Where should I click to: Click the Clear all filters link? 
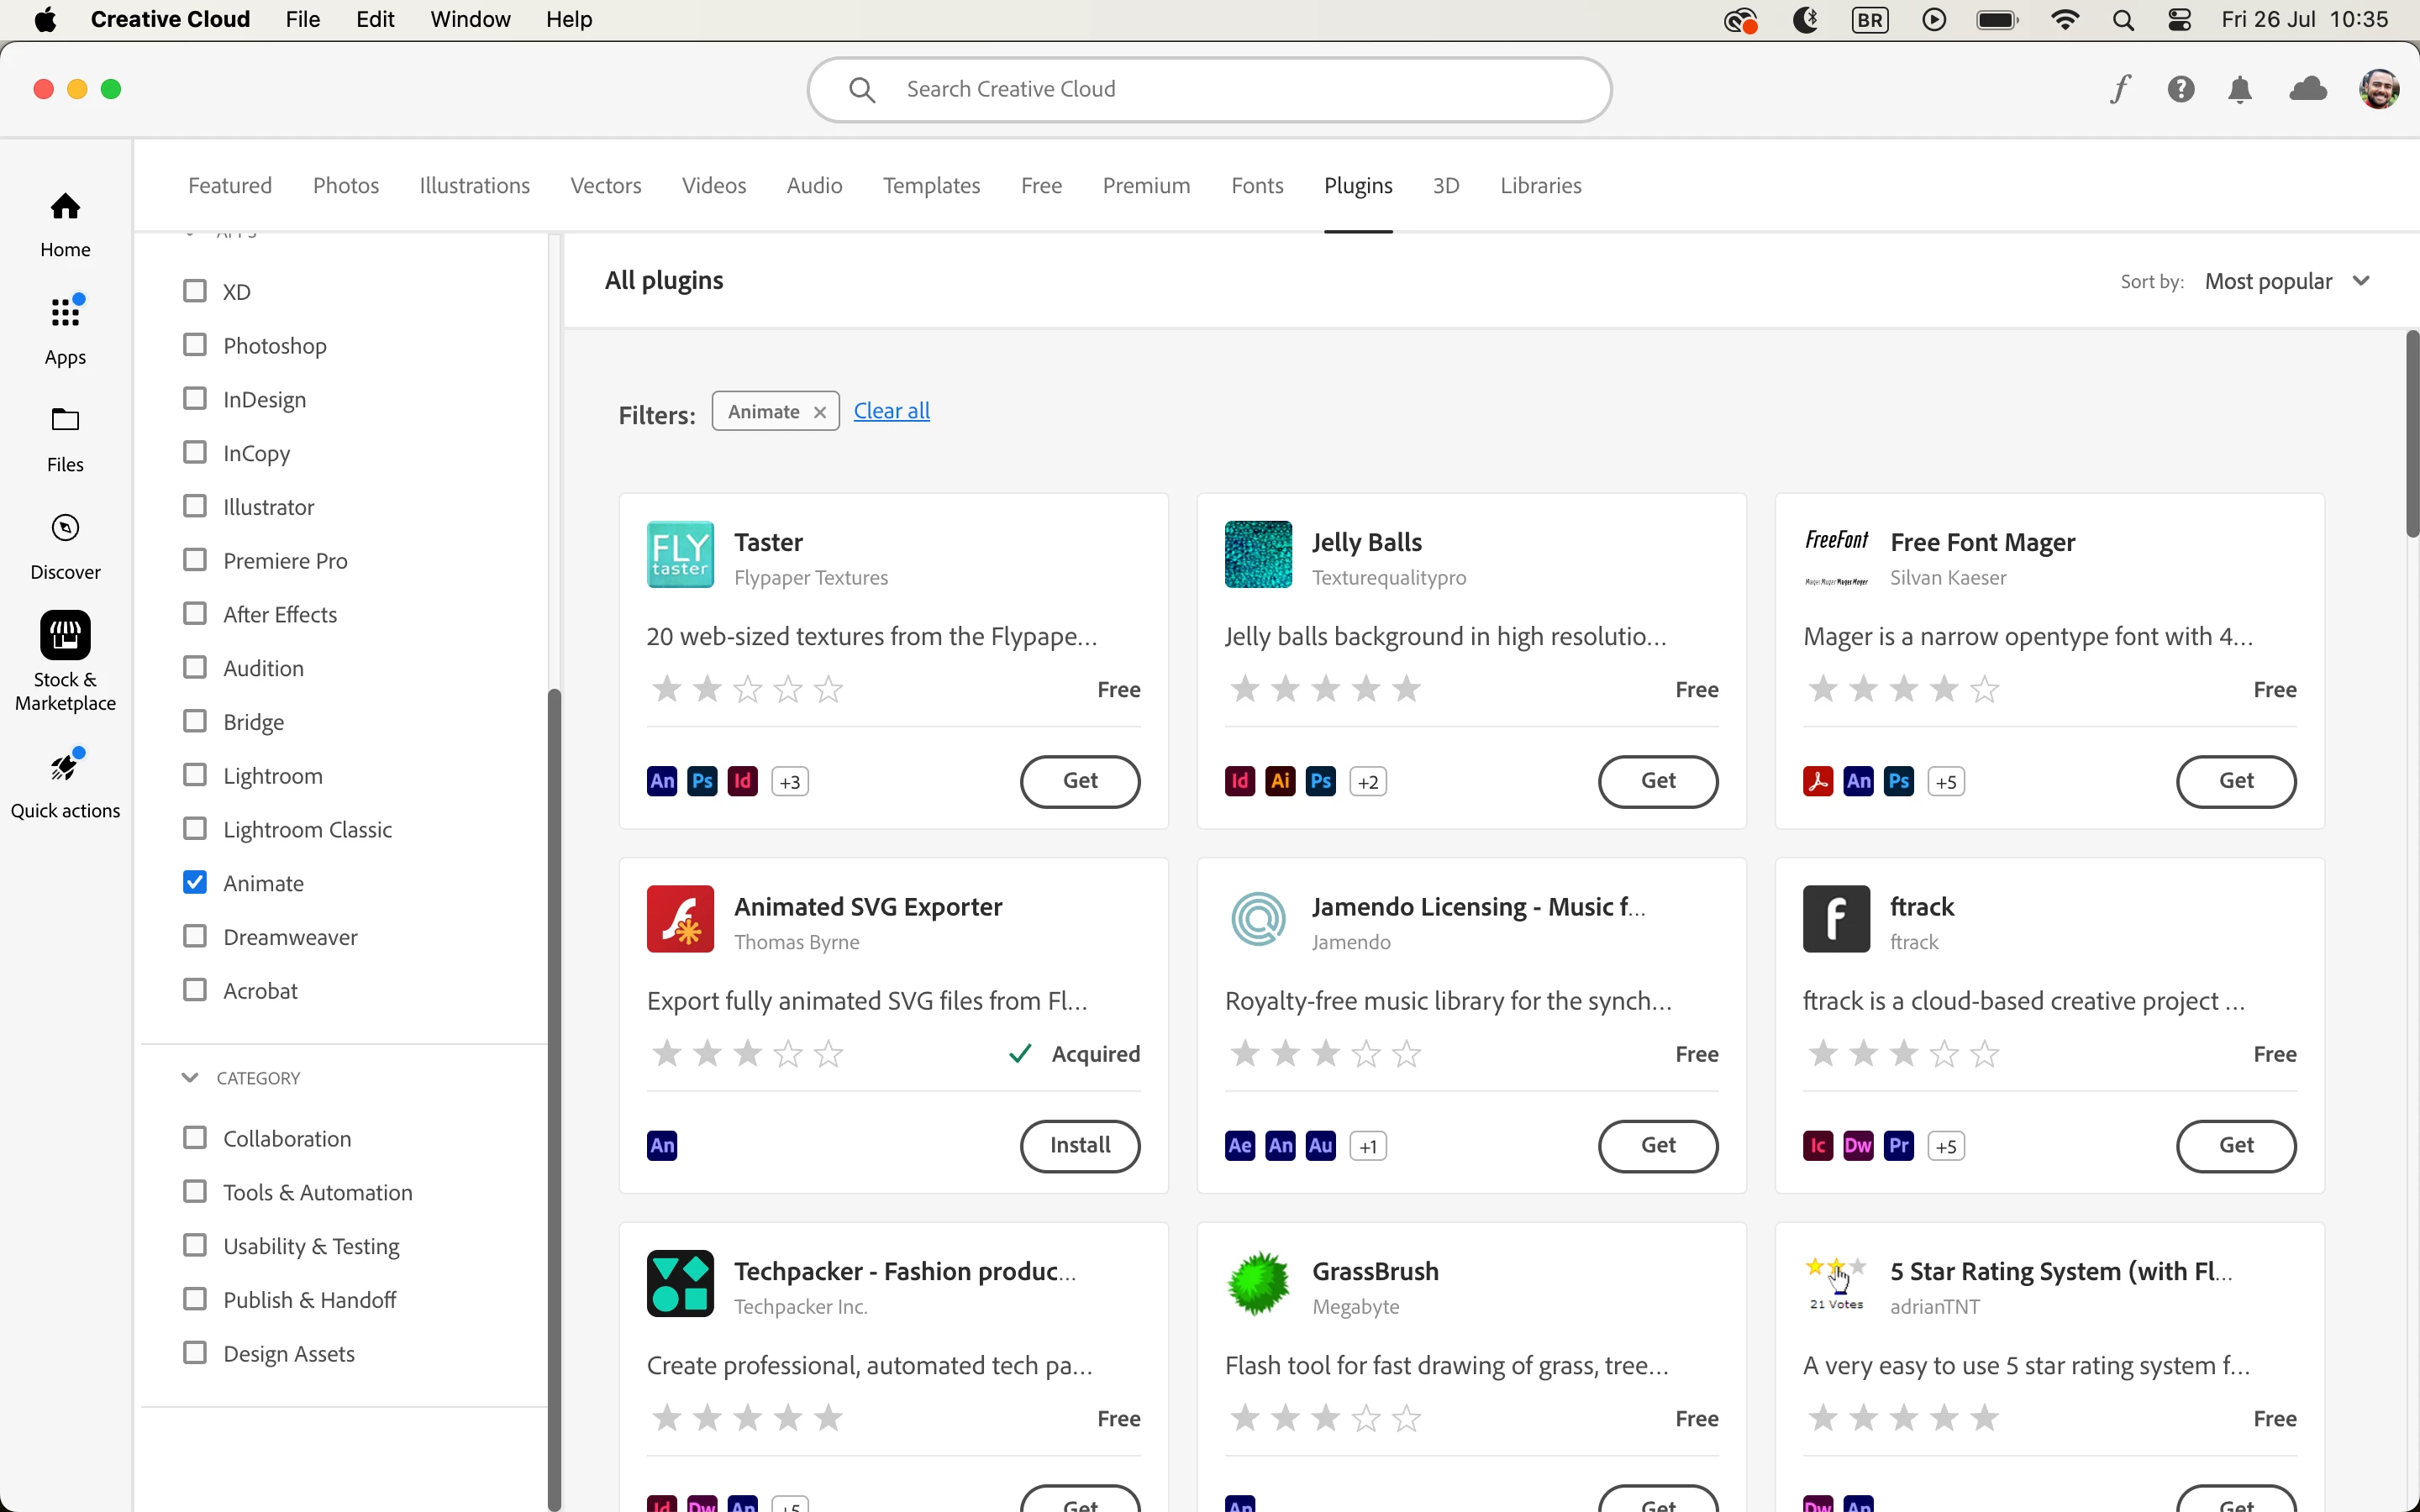tap(891, 411)
